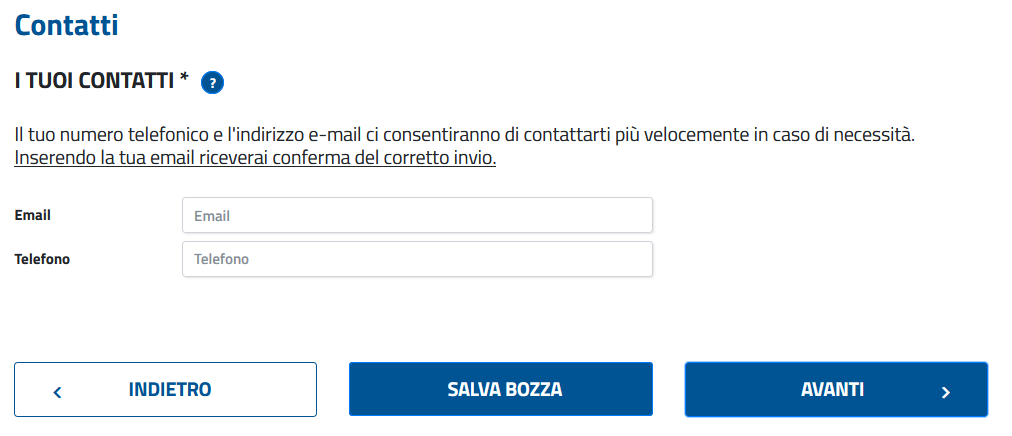Save draft with SALVA BOZZA button
This screenshot has width=1012, height=436.
pos(501,390)
